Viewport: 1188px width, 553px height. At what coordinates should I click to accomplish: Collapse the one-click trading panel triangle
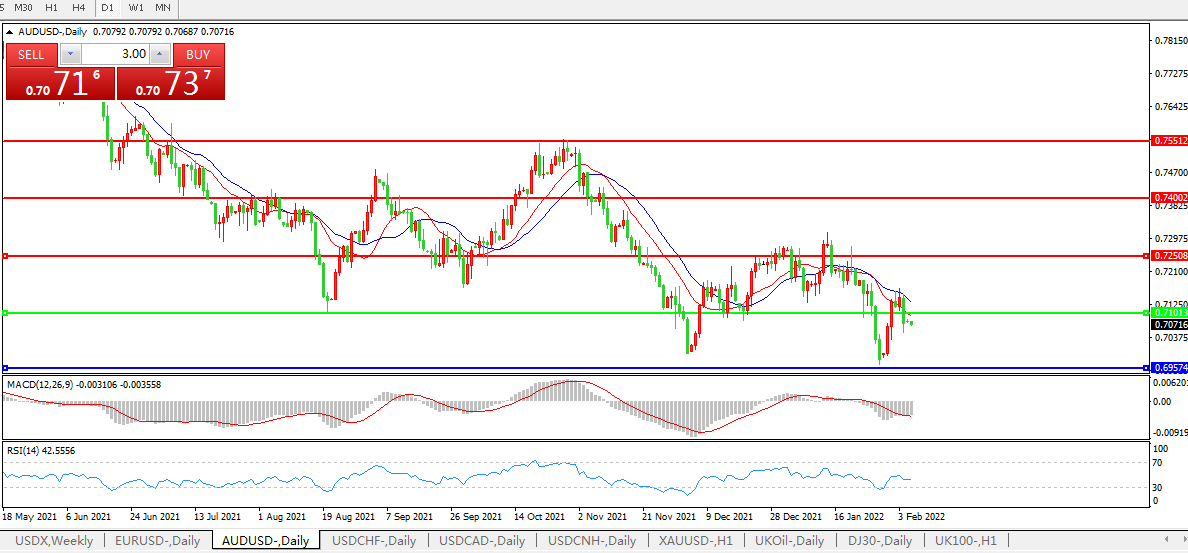[10, 31]
